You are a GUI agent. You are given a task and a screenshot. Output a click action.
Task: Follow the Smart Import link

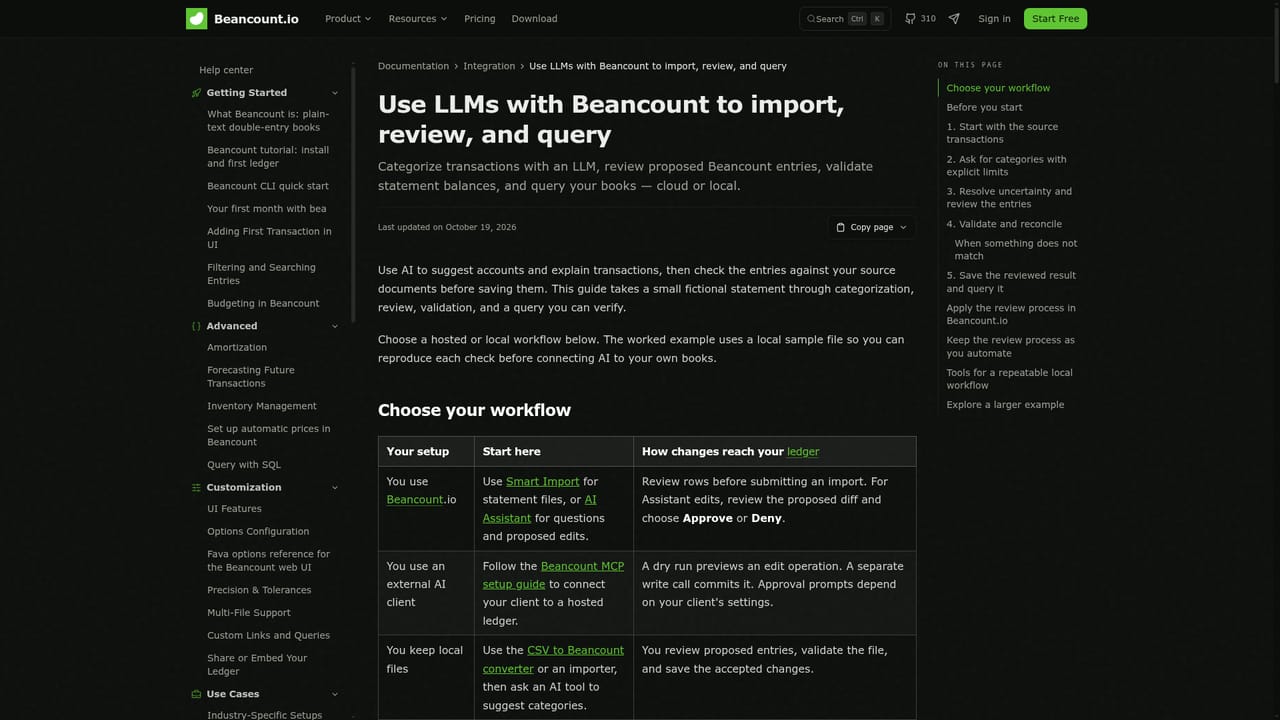pos(543,481)
